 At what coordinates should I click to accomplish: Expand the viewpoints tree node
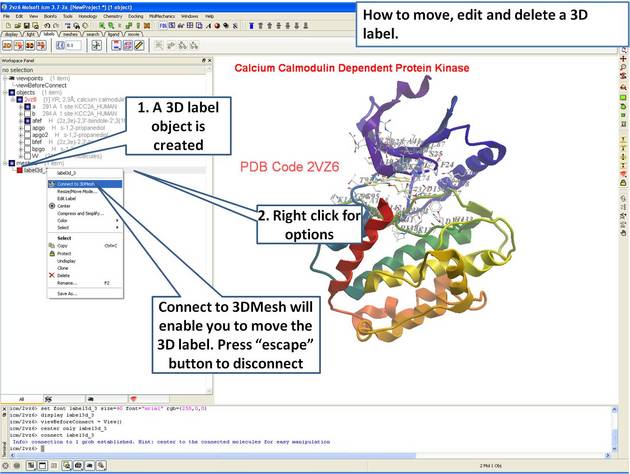coord(5,78)
